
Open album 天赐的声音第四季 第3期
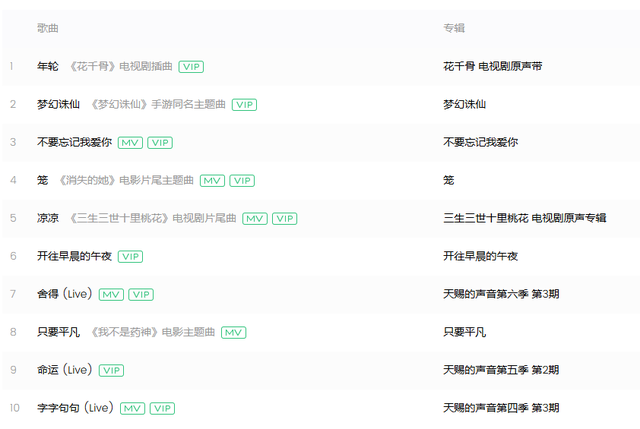coord(501,408)
